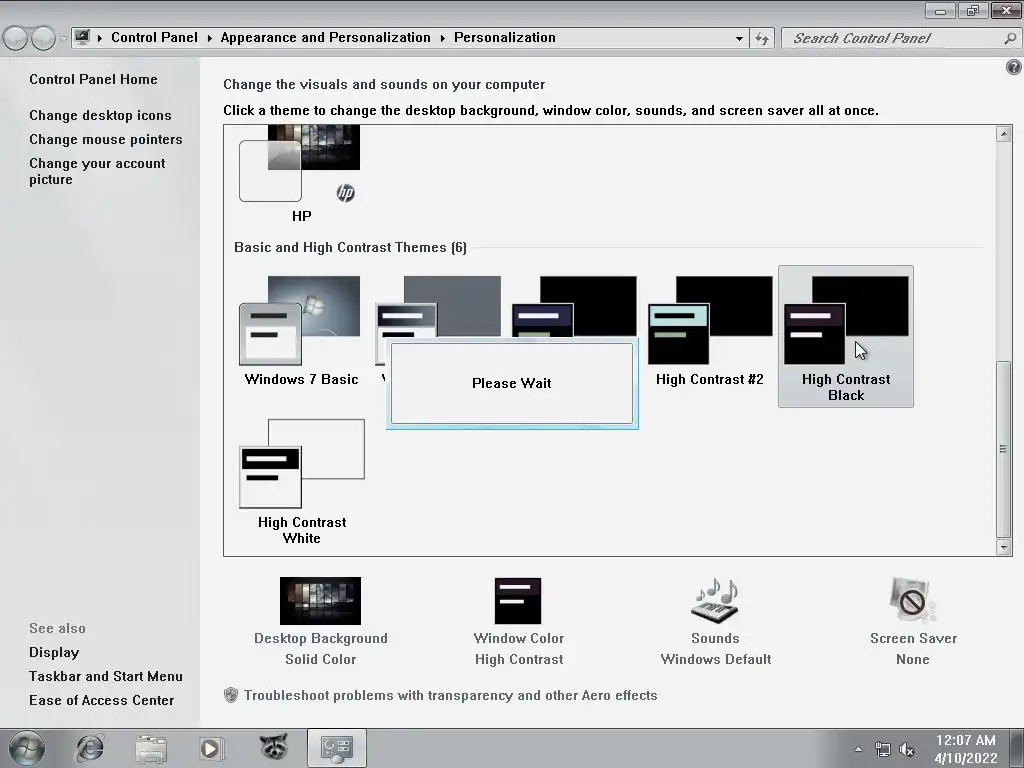Click the theme list scrollbar thumb
Image resolution: width=1024 pixels, height=768 pixels.
coord(1004,449)
